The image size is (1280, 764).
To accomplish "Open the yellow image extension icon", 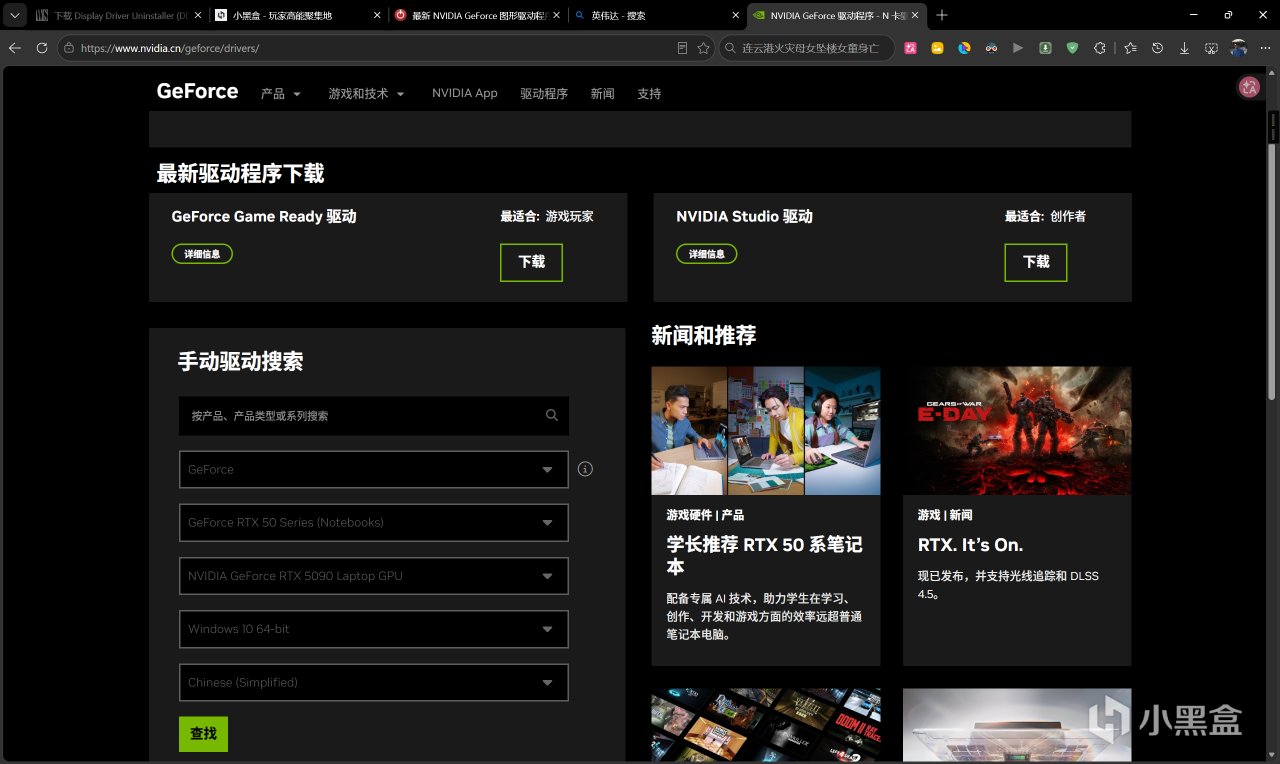I will coord(938,48).
